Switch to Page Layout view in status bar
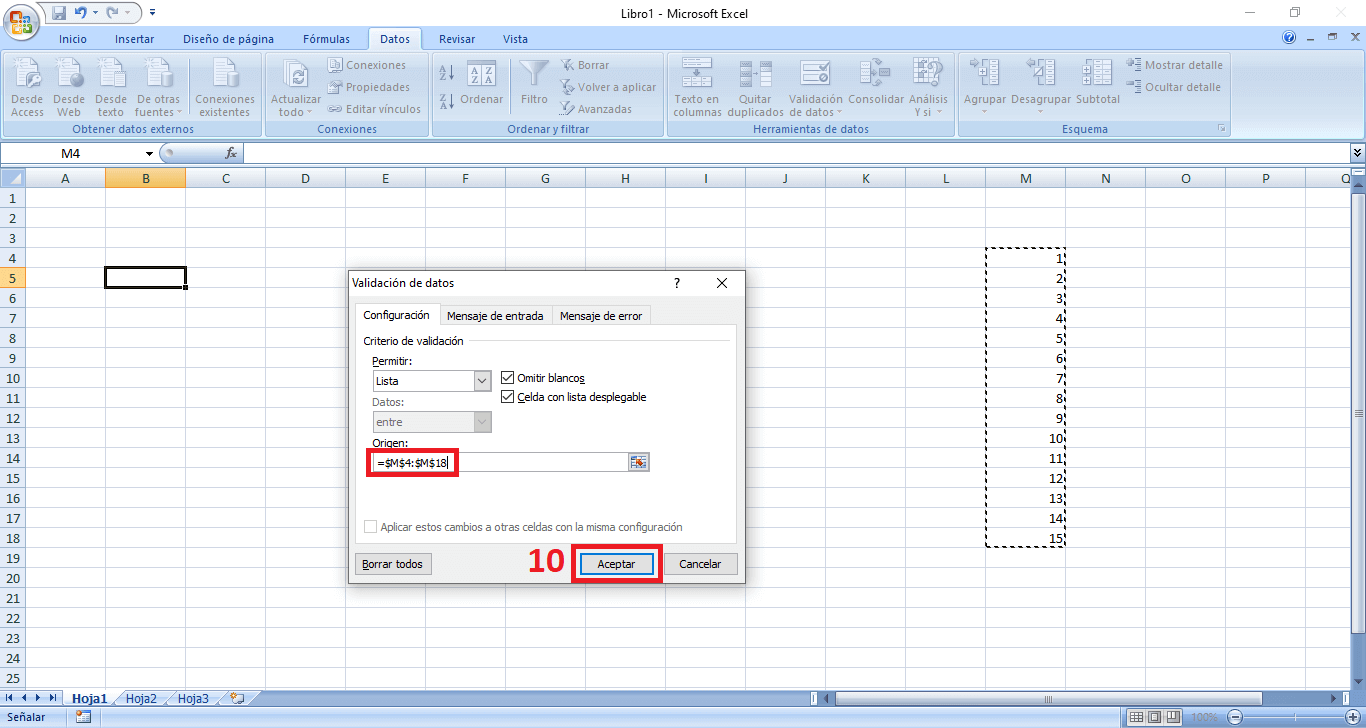This screenshot has width=1366, height=728. click(1154, 718)
